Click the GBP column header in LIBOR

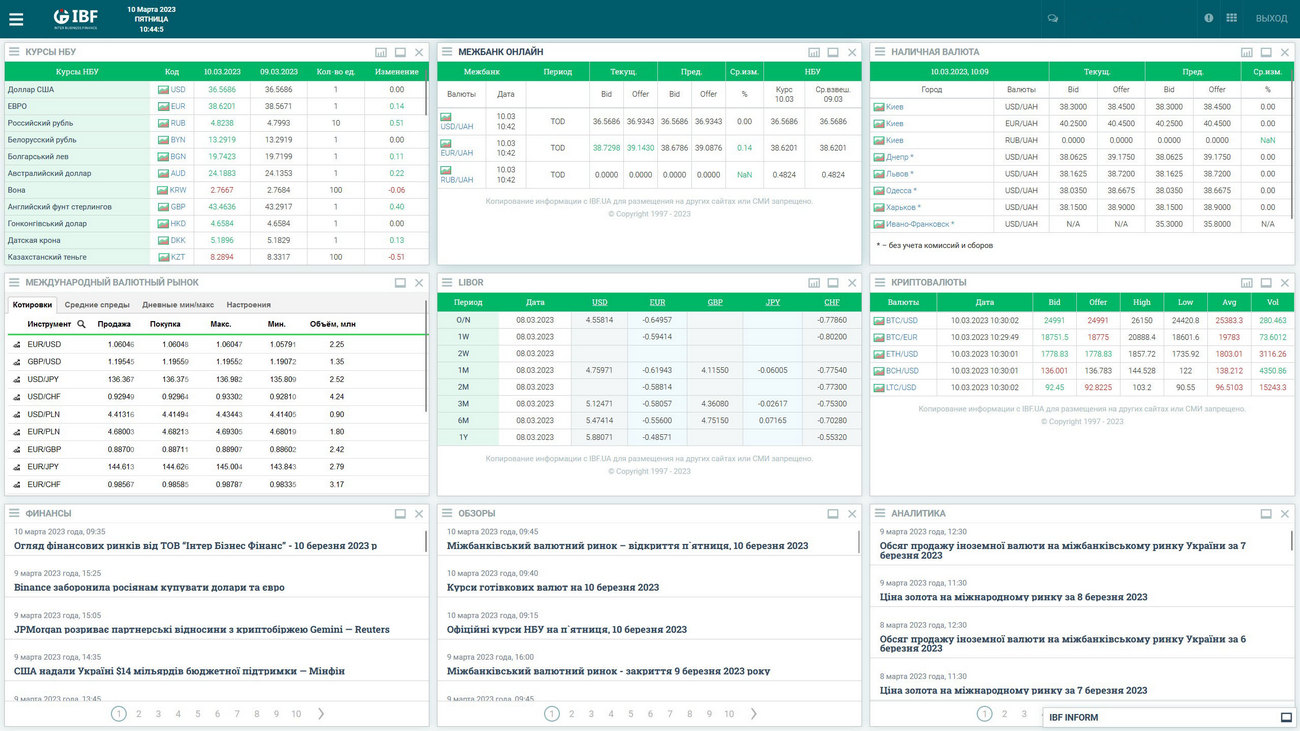click(715, 302)
